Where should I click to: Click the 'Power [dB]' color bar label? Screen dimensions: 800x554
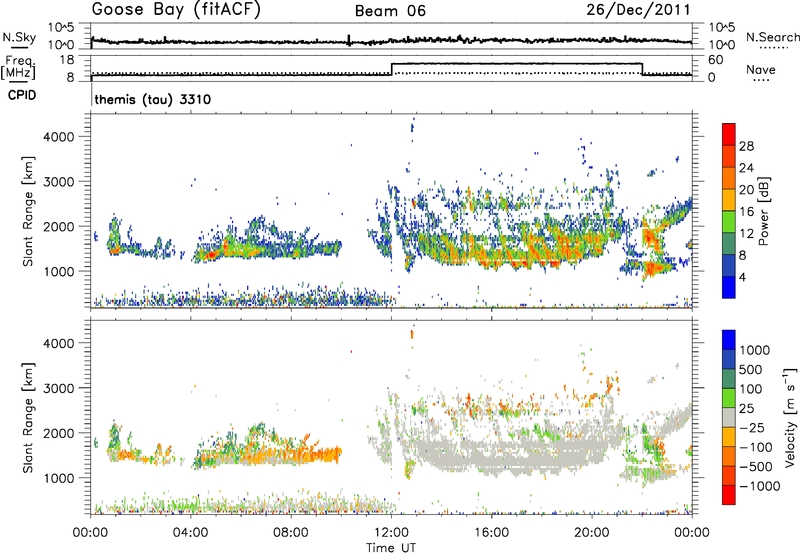coord(764,211)
